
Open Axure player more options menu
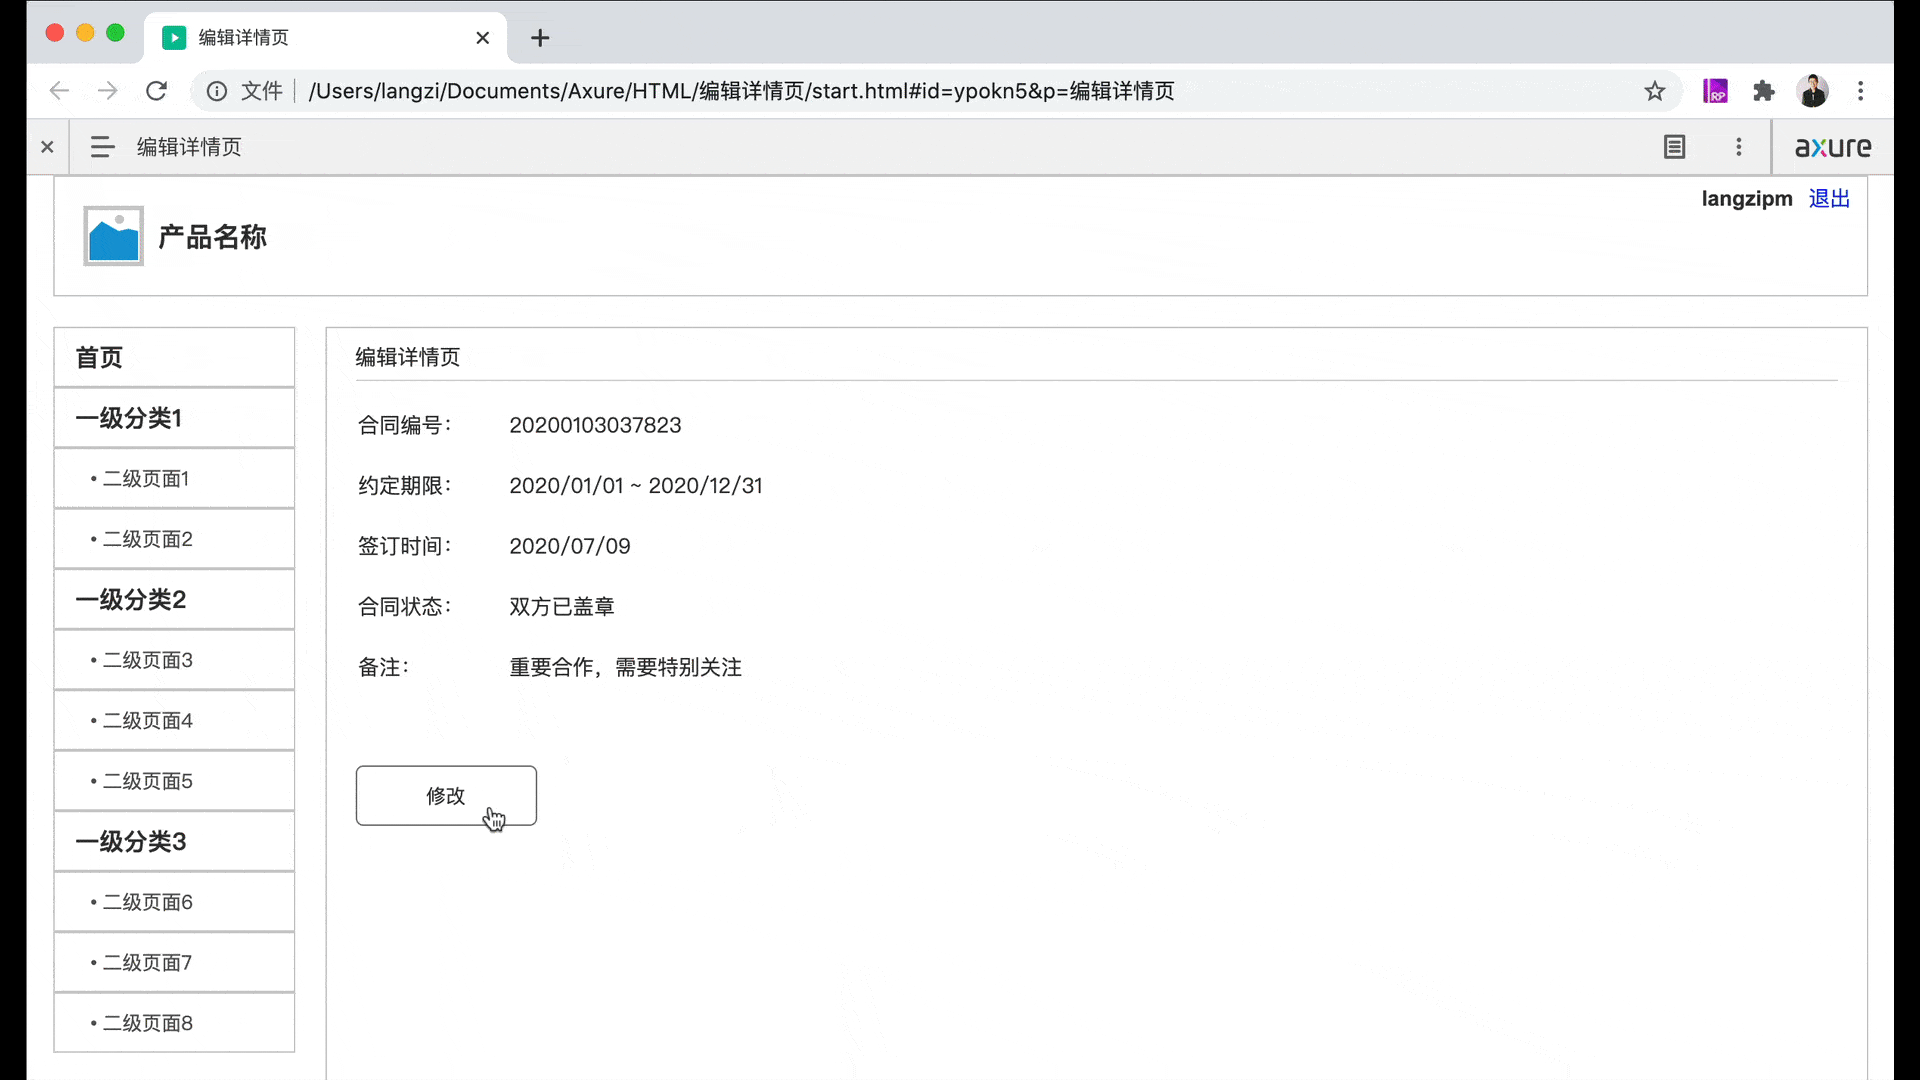coord(1739,147)
